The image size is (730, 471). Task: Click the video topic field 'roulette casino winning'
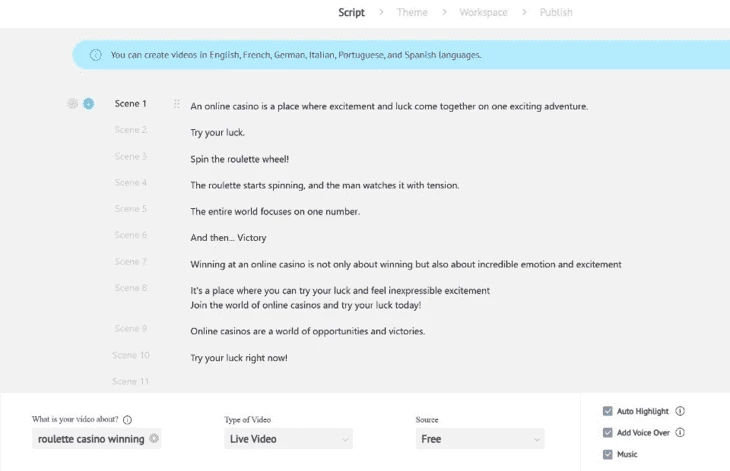click(x=96, y=439)
